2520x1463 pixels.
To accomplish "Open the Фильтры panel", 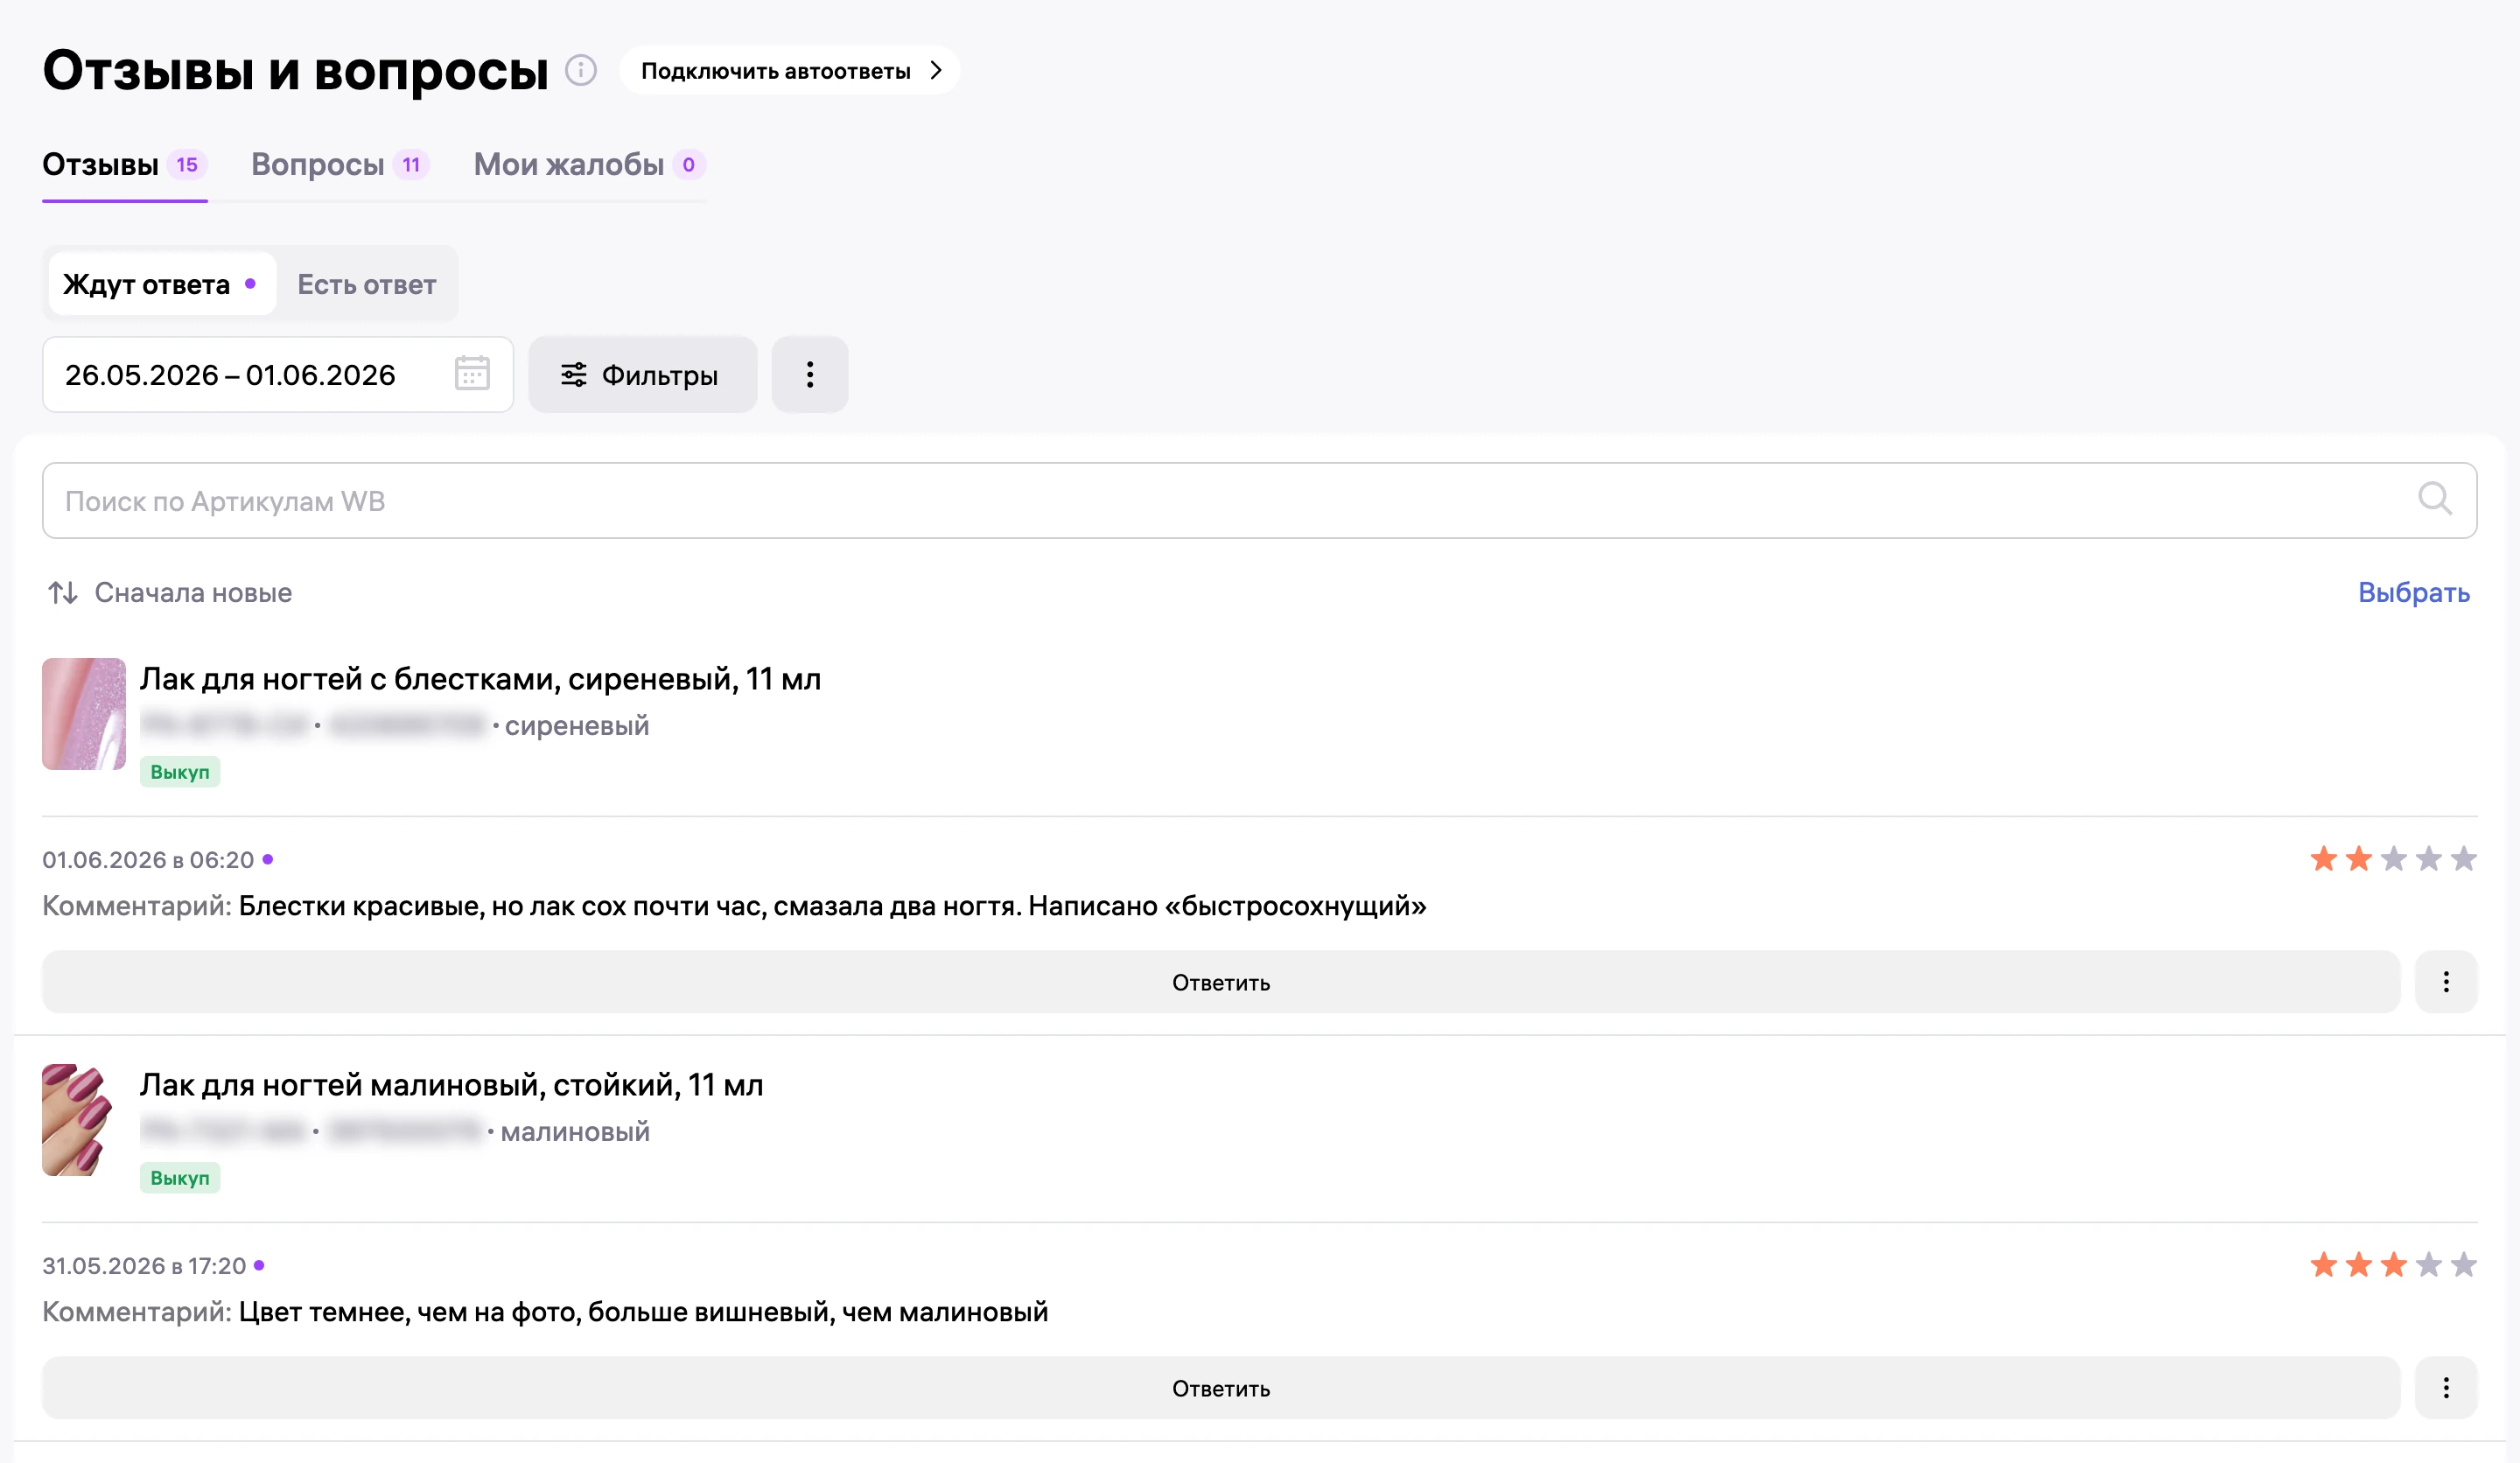I will (642, 375).
